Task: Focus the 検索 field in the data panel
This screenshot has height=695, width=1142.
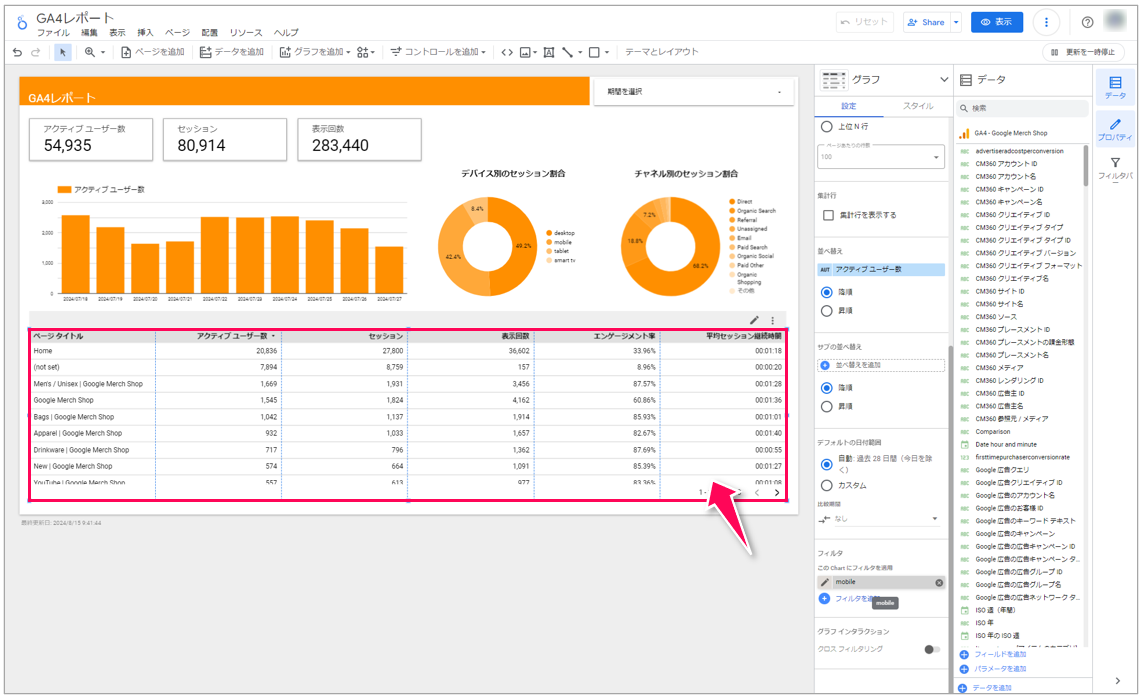Action: [x=1022, y=108]
